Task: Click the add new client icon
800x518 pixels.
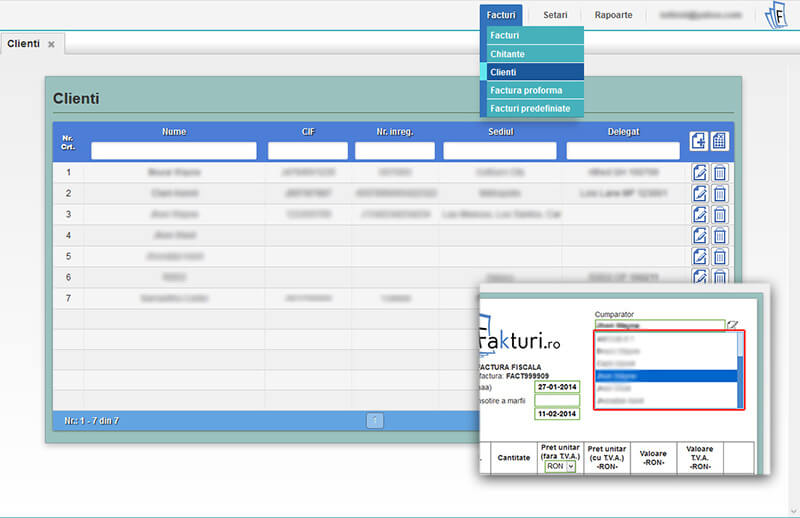Action: tap(699, 141)
